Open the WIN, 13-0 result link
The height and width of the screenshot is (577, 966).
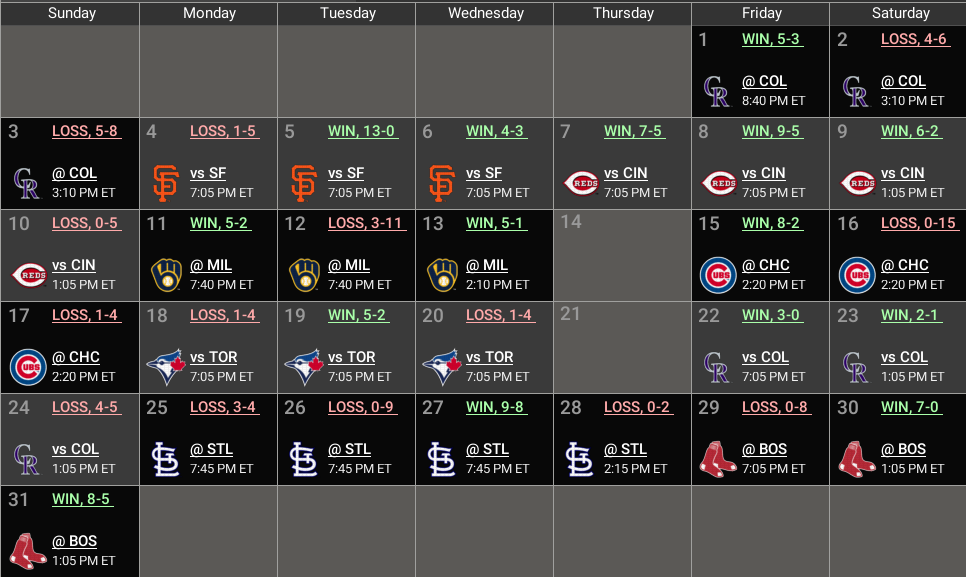click(x=361, y=131)
